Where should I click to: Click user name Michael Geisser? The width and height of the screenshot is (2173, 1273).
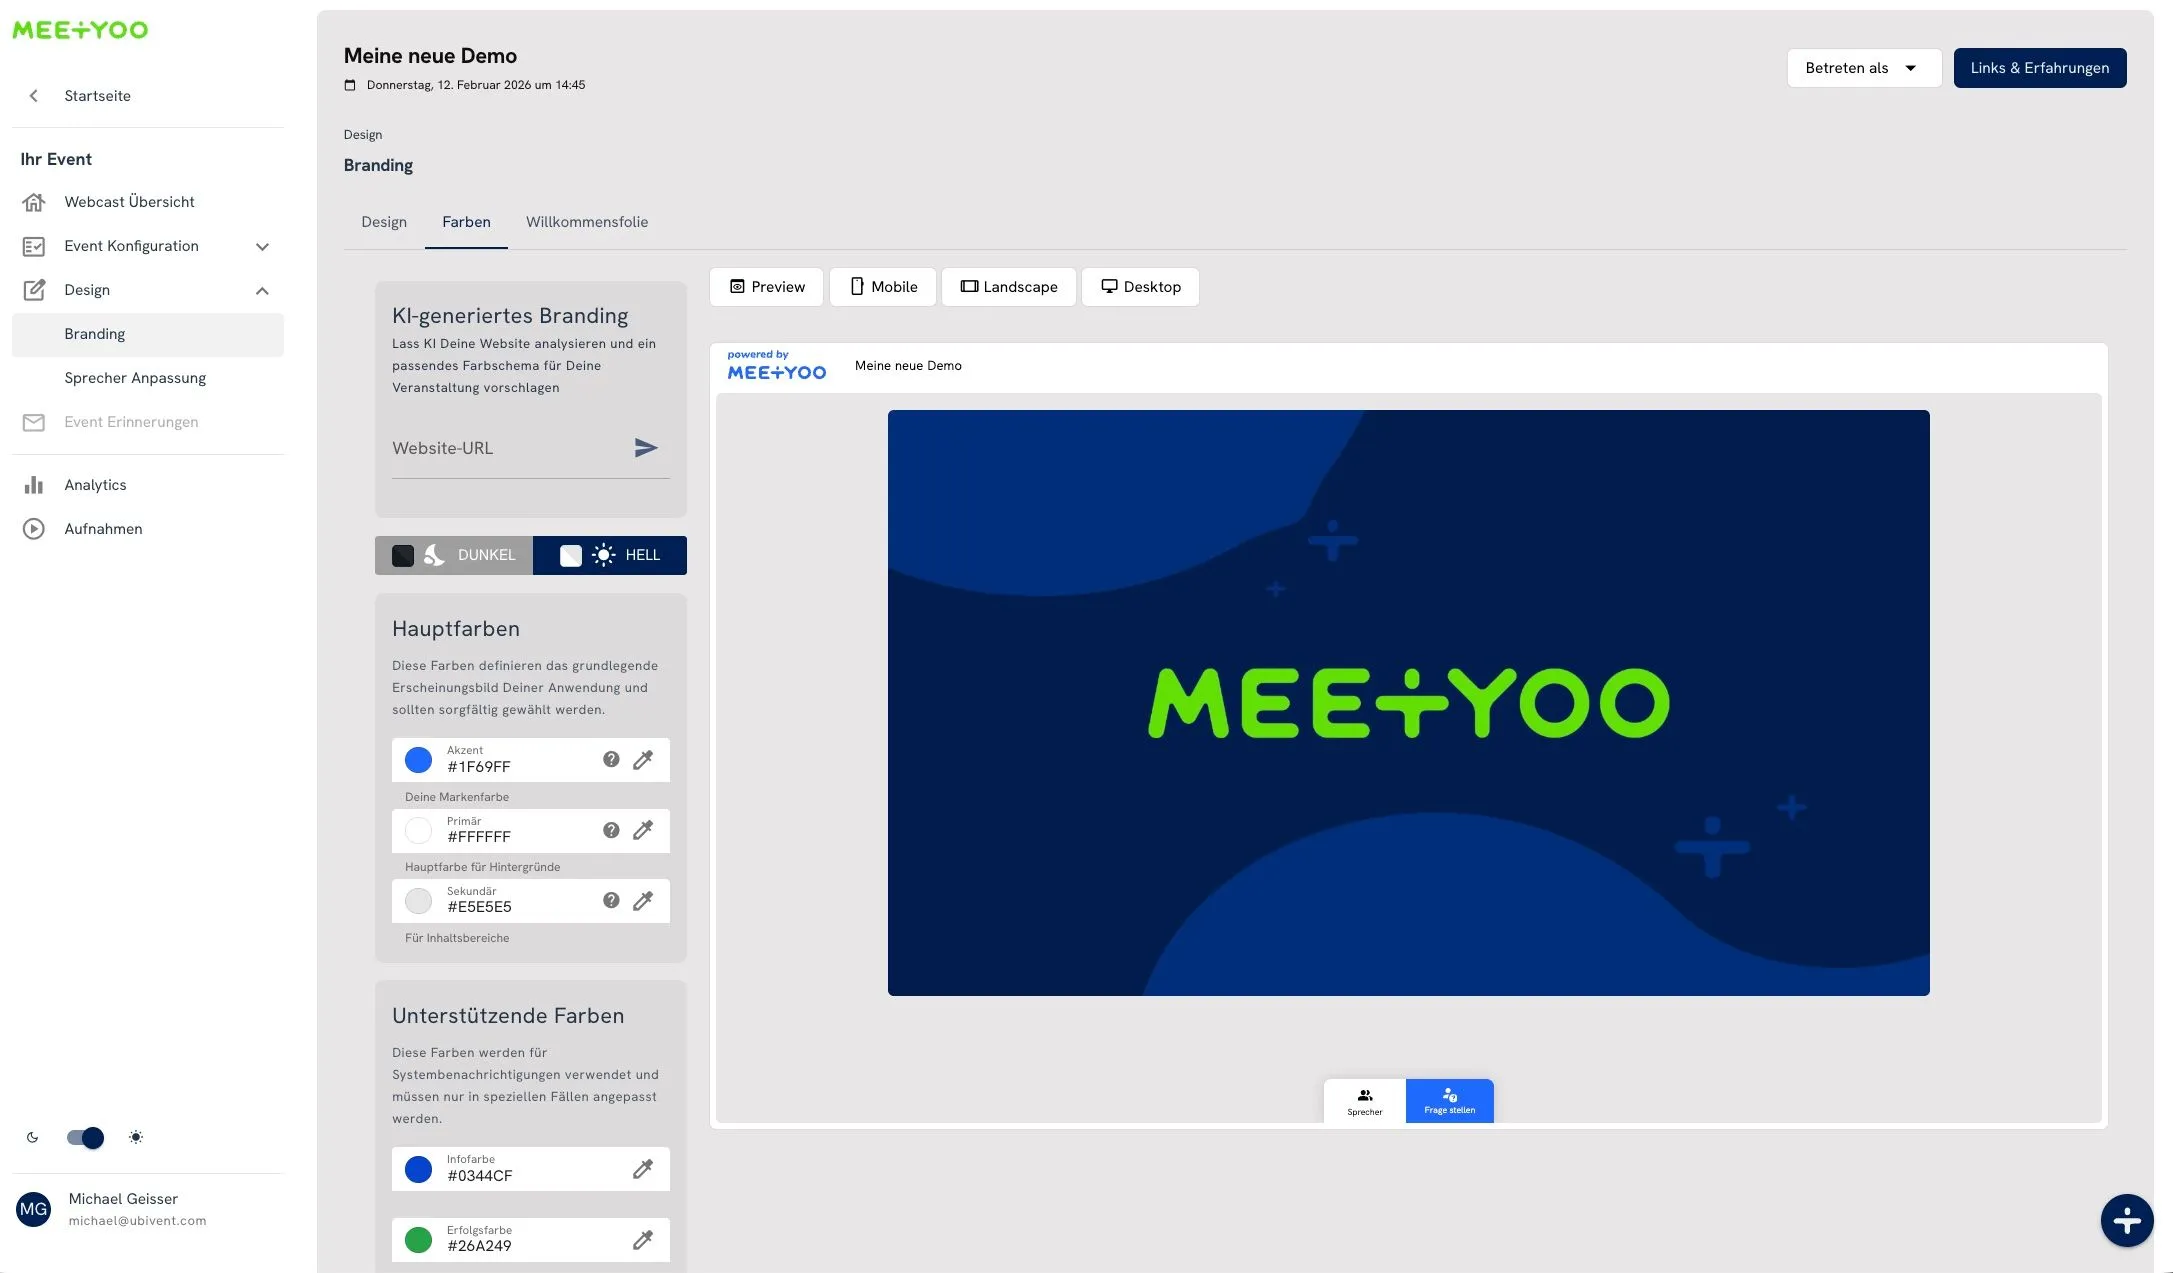[x=123, y=1199]
